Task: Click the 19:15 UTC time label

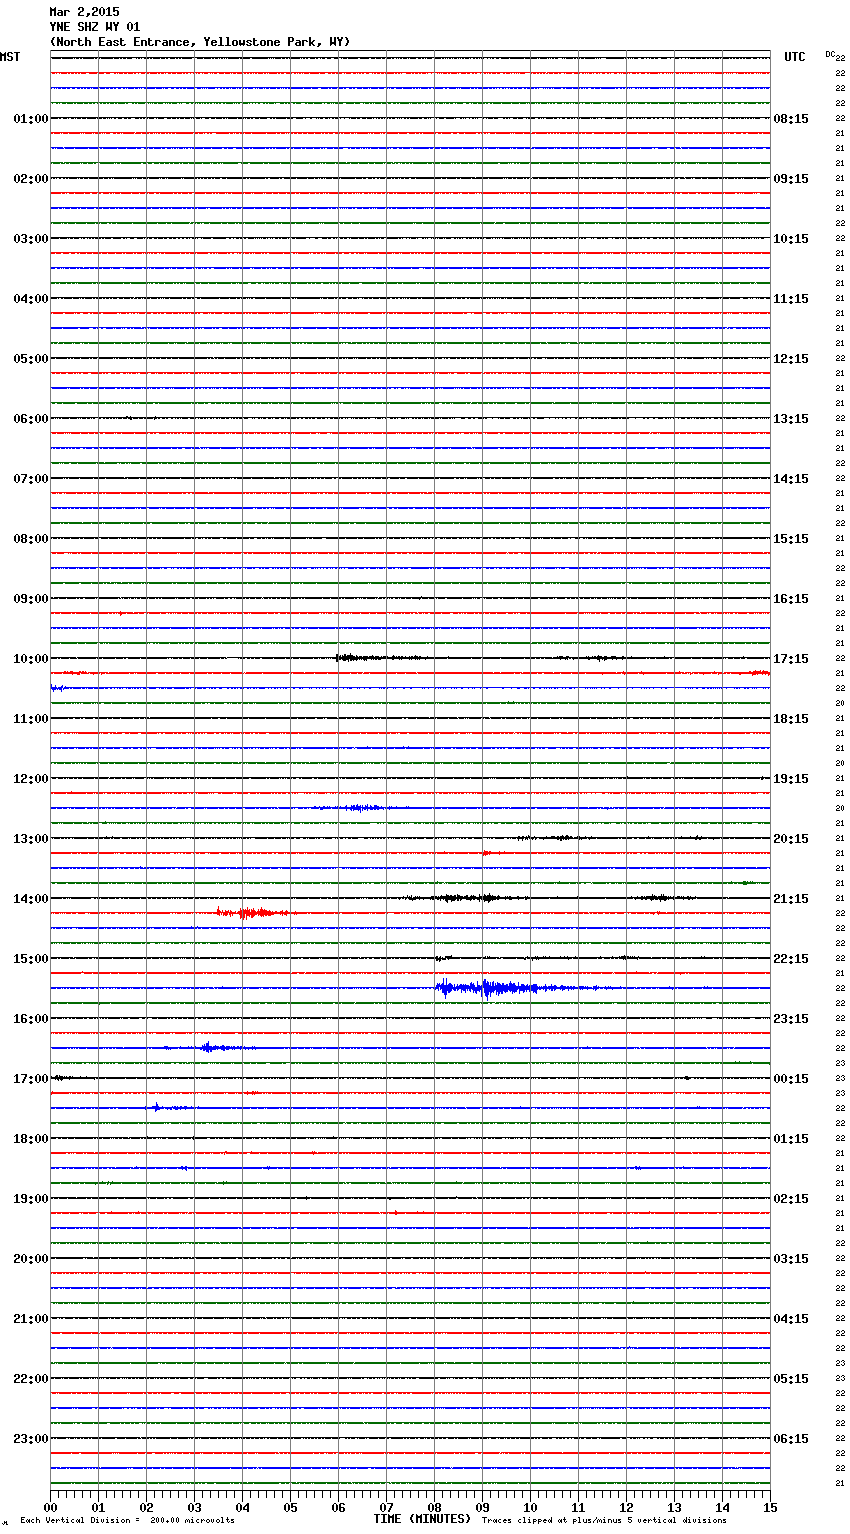Action: [x=791, y=779]
